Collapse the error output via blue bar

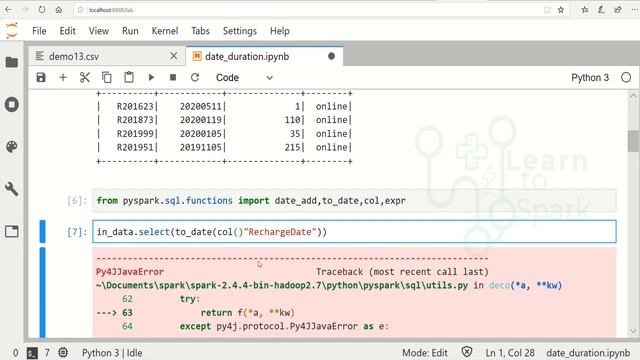pyautogui.click(x=42, y=292)
